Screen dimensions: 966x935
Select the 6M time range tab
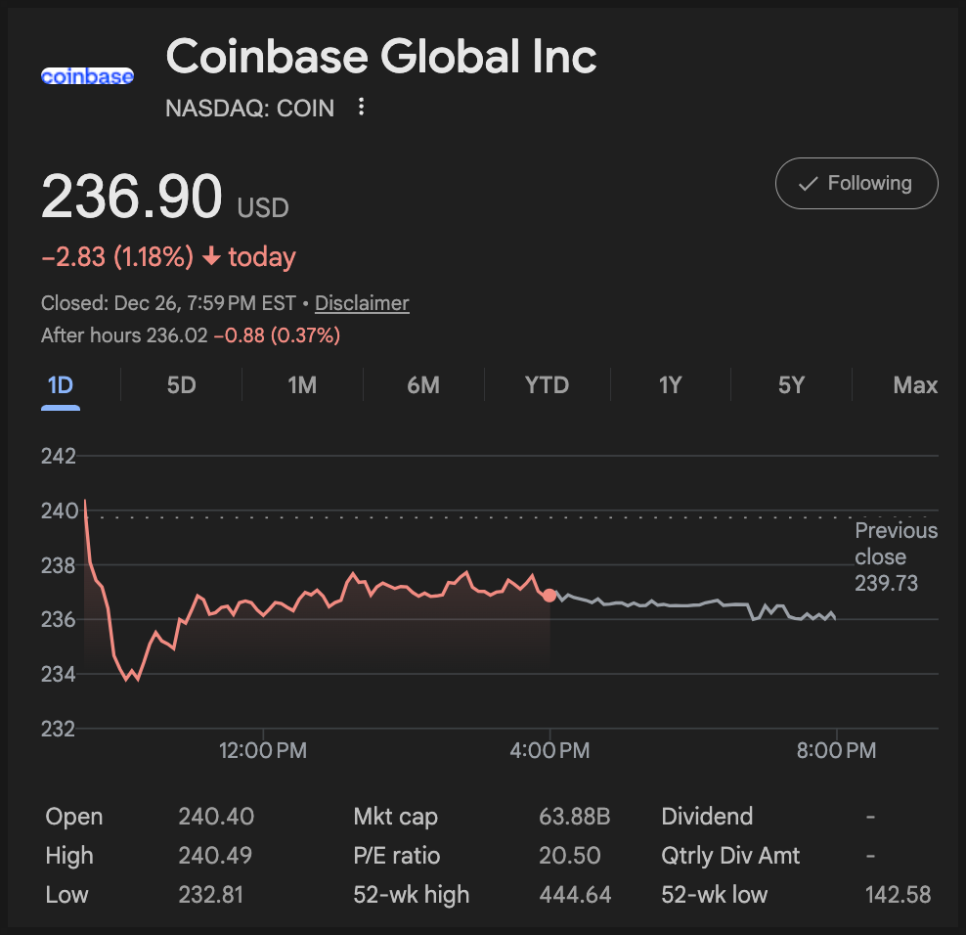[423, 385]
